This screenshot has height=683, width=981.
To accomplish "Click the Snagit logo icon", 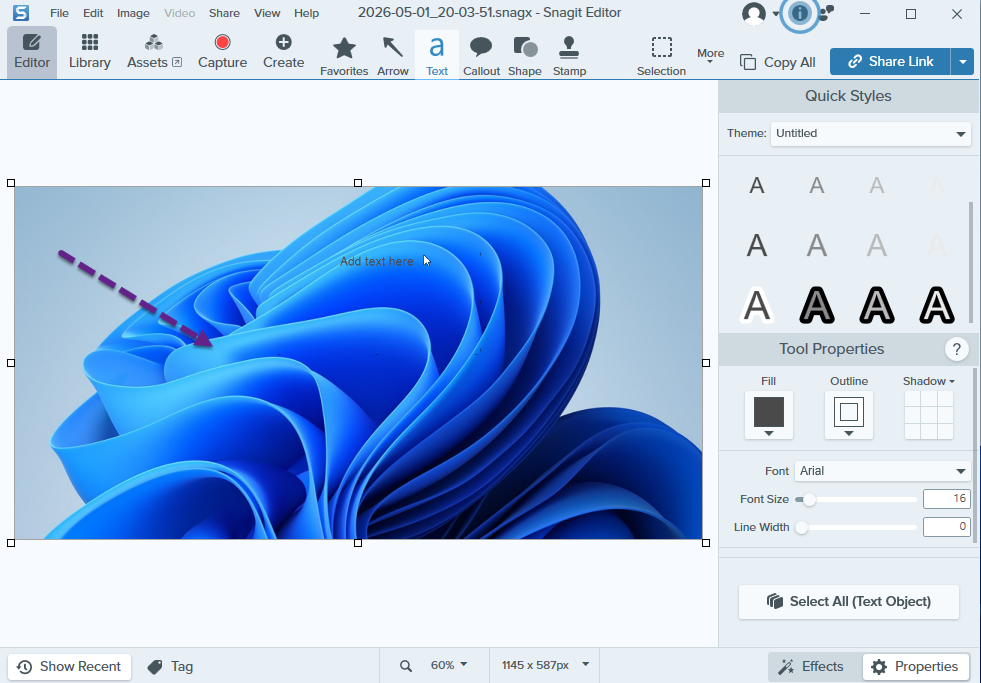I will (21, 13).
